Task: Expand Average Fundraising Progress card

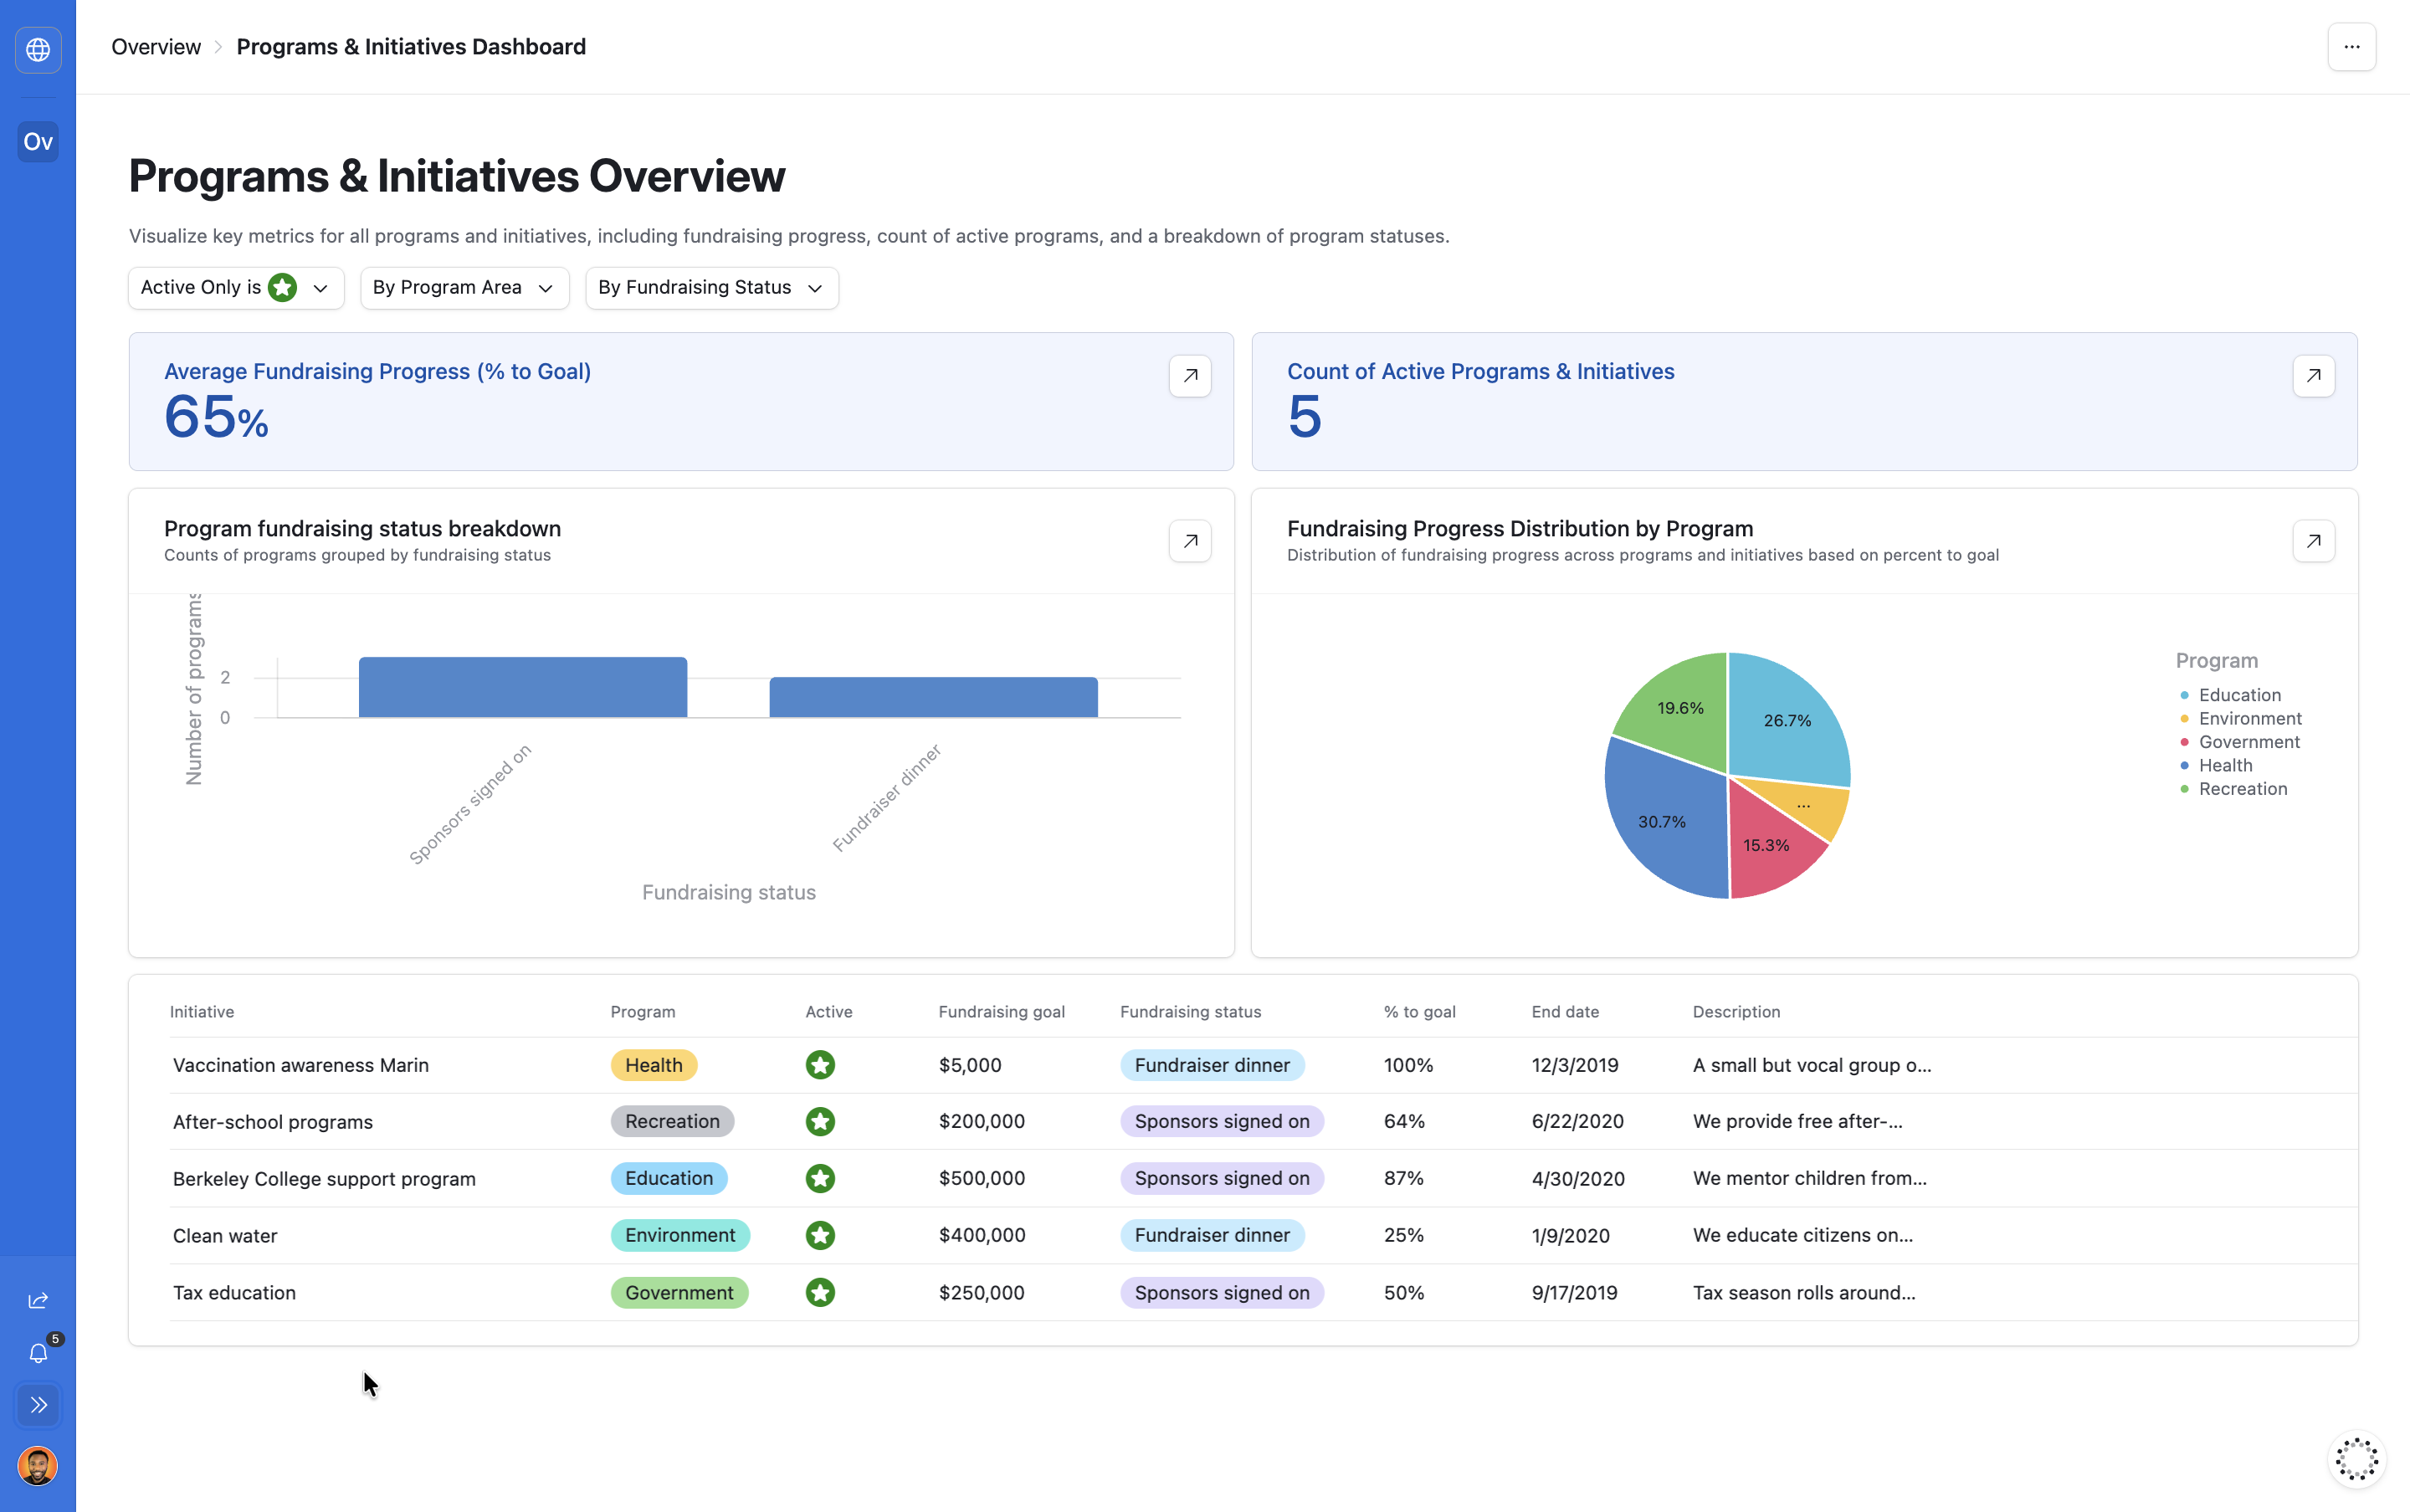Action: click(x=1190, y=376)
